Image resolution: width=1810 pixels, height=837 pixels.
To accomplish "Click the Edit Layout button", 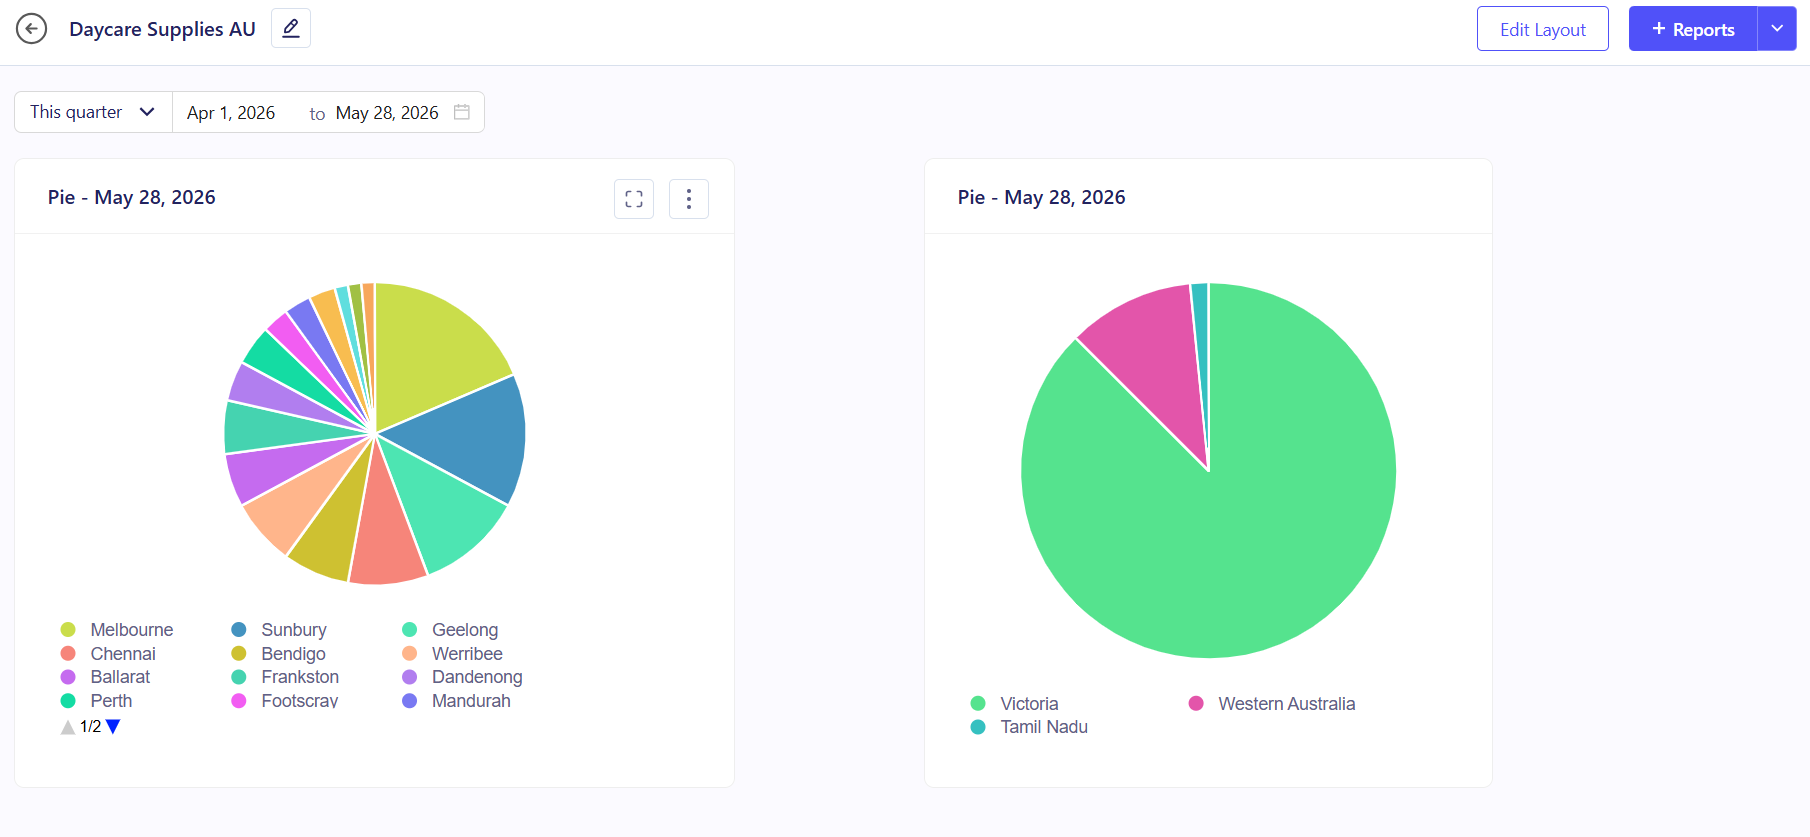I will click(x=1543, y=29).
